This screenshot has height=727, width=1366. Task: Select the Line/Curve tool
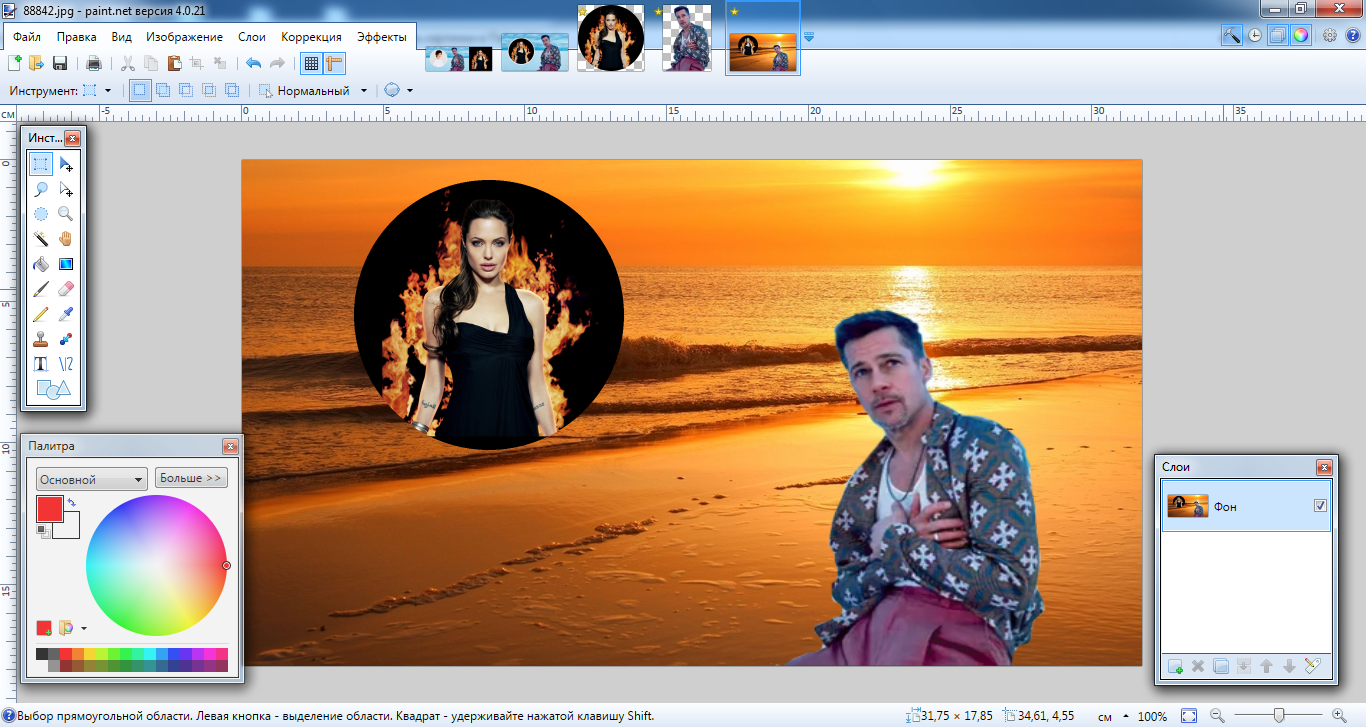tap(66, 364)
